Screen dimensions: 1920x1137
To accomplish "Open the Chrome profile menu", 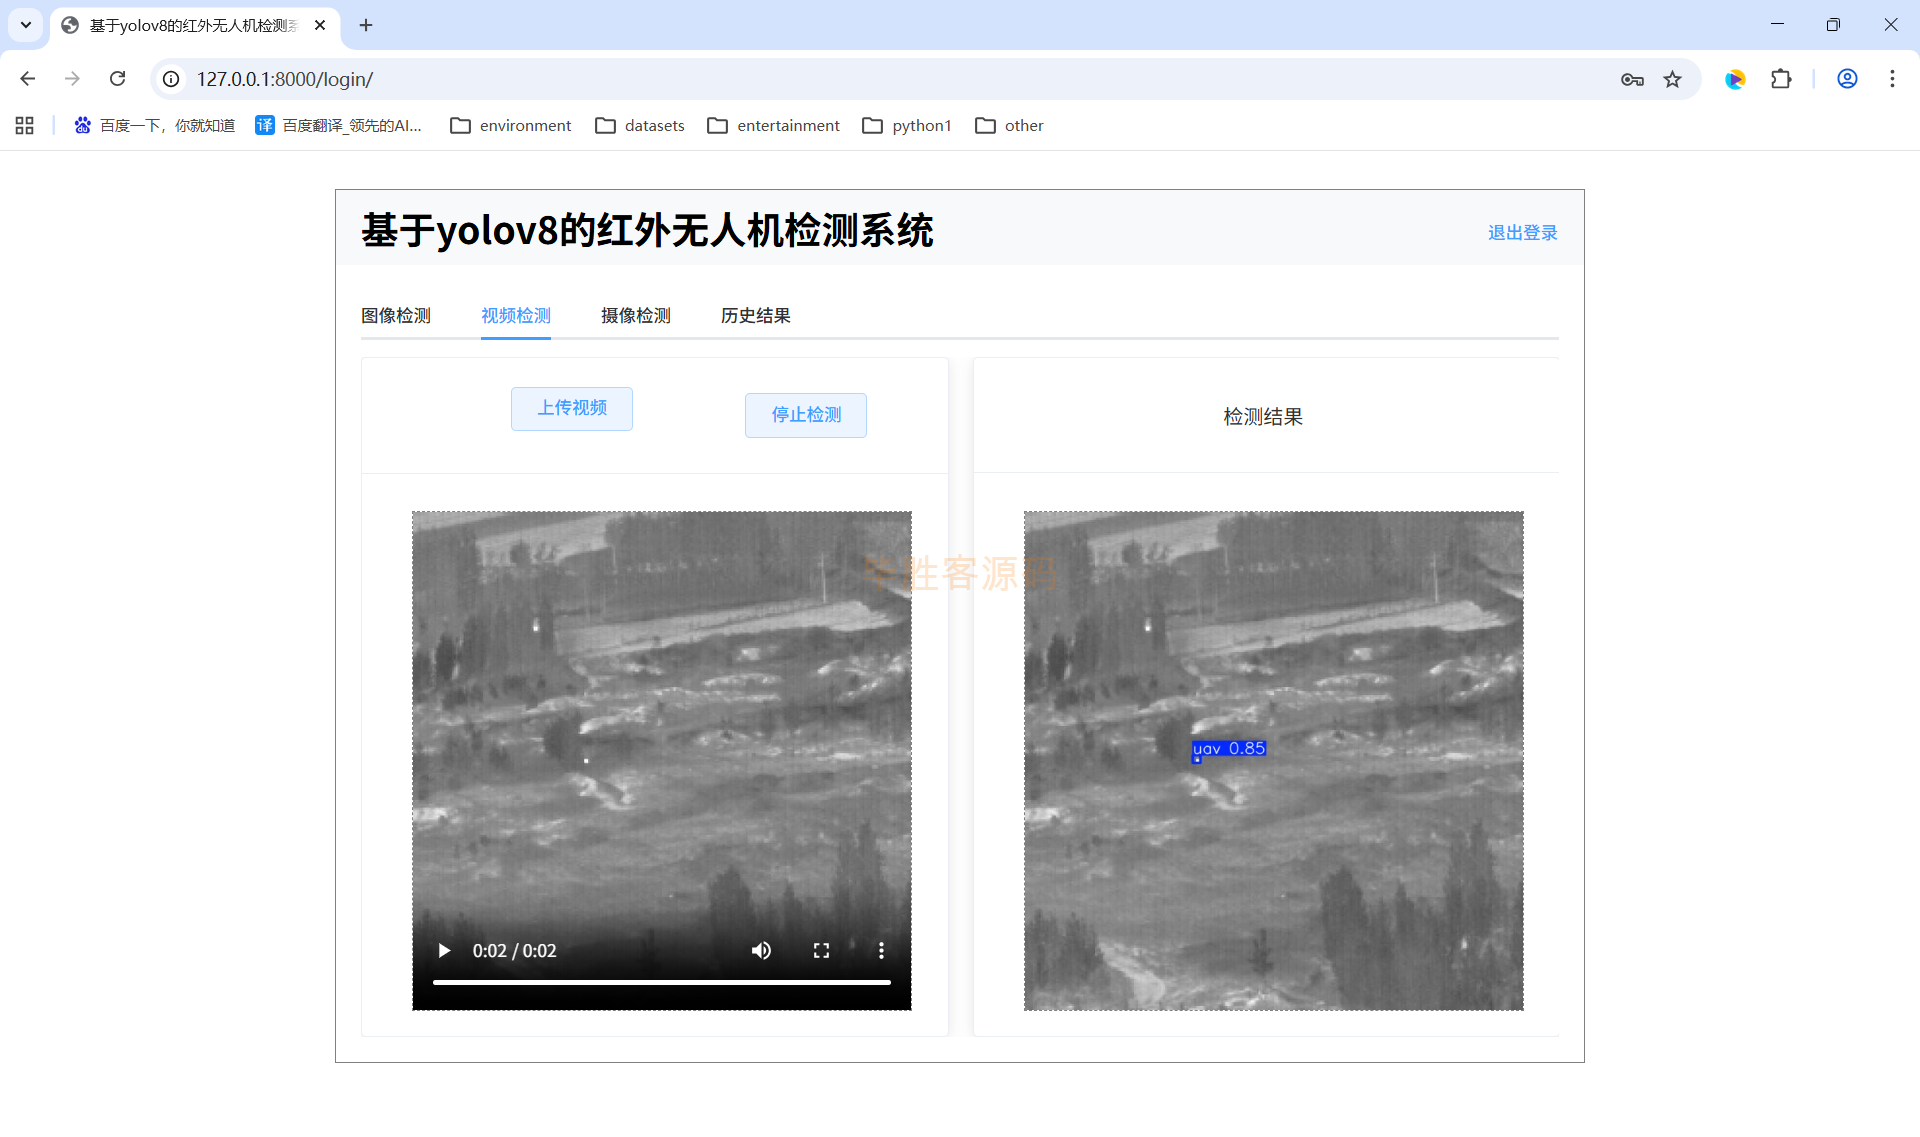I will [1847, 79].
